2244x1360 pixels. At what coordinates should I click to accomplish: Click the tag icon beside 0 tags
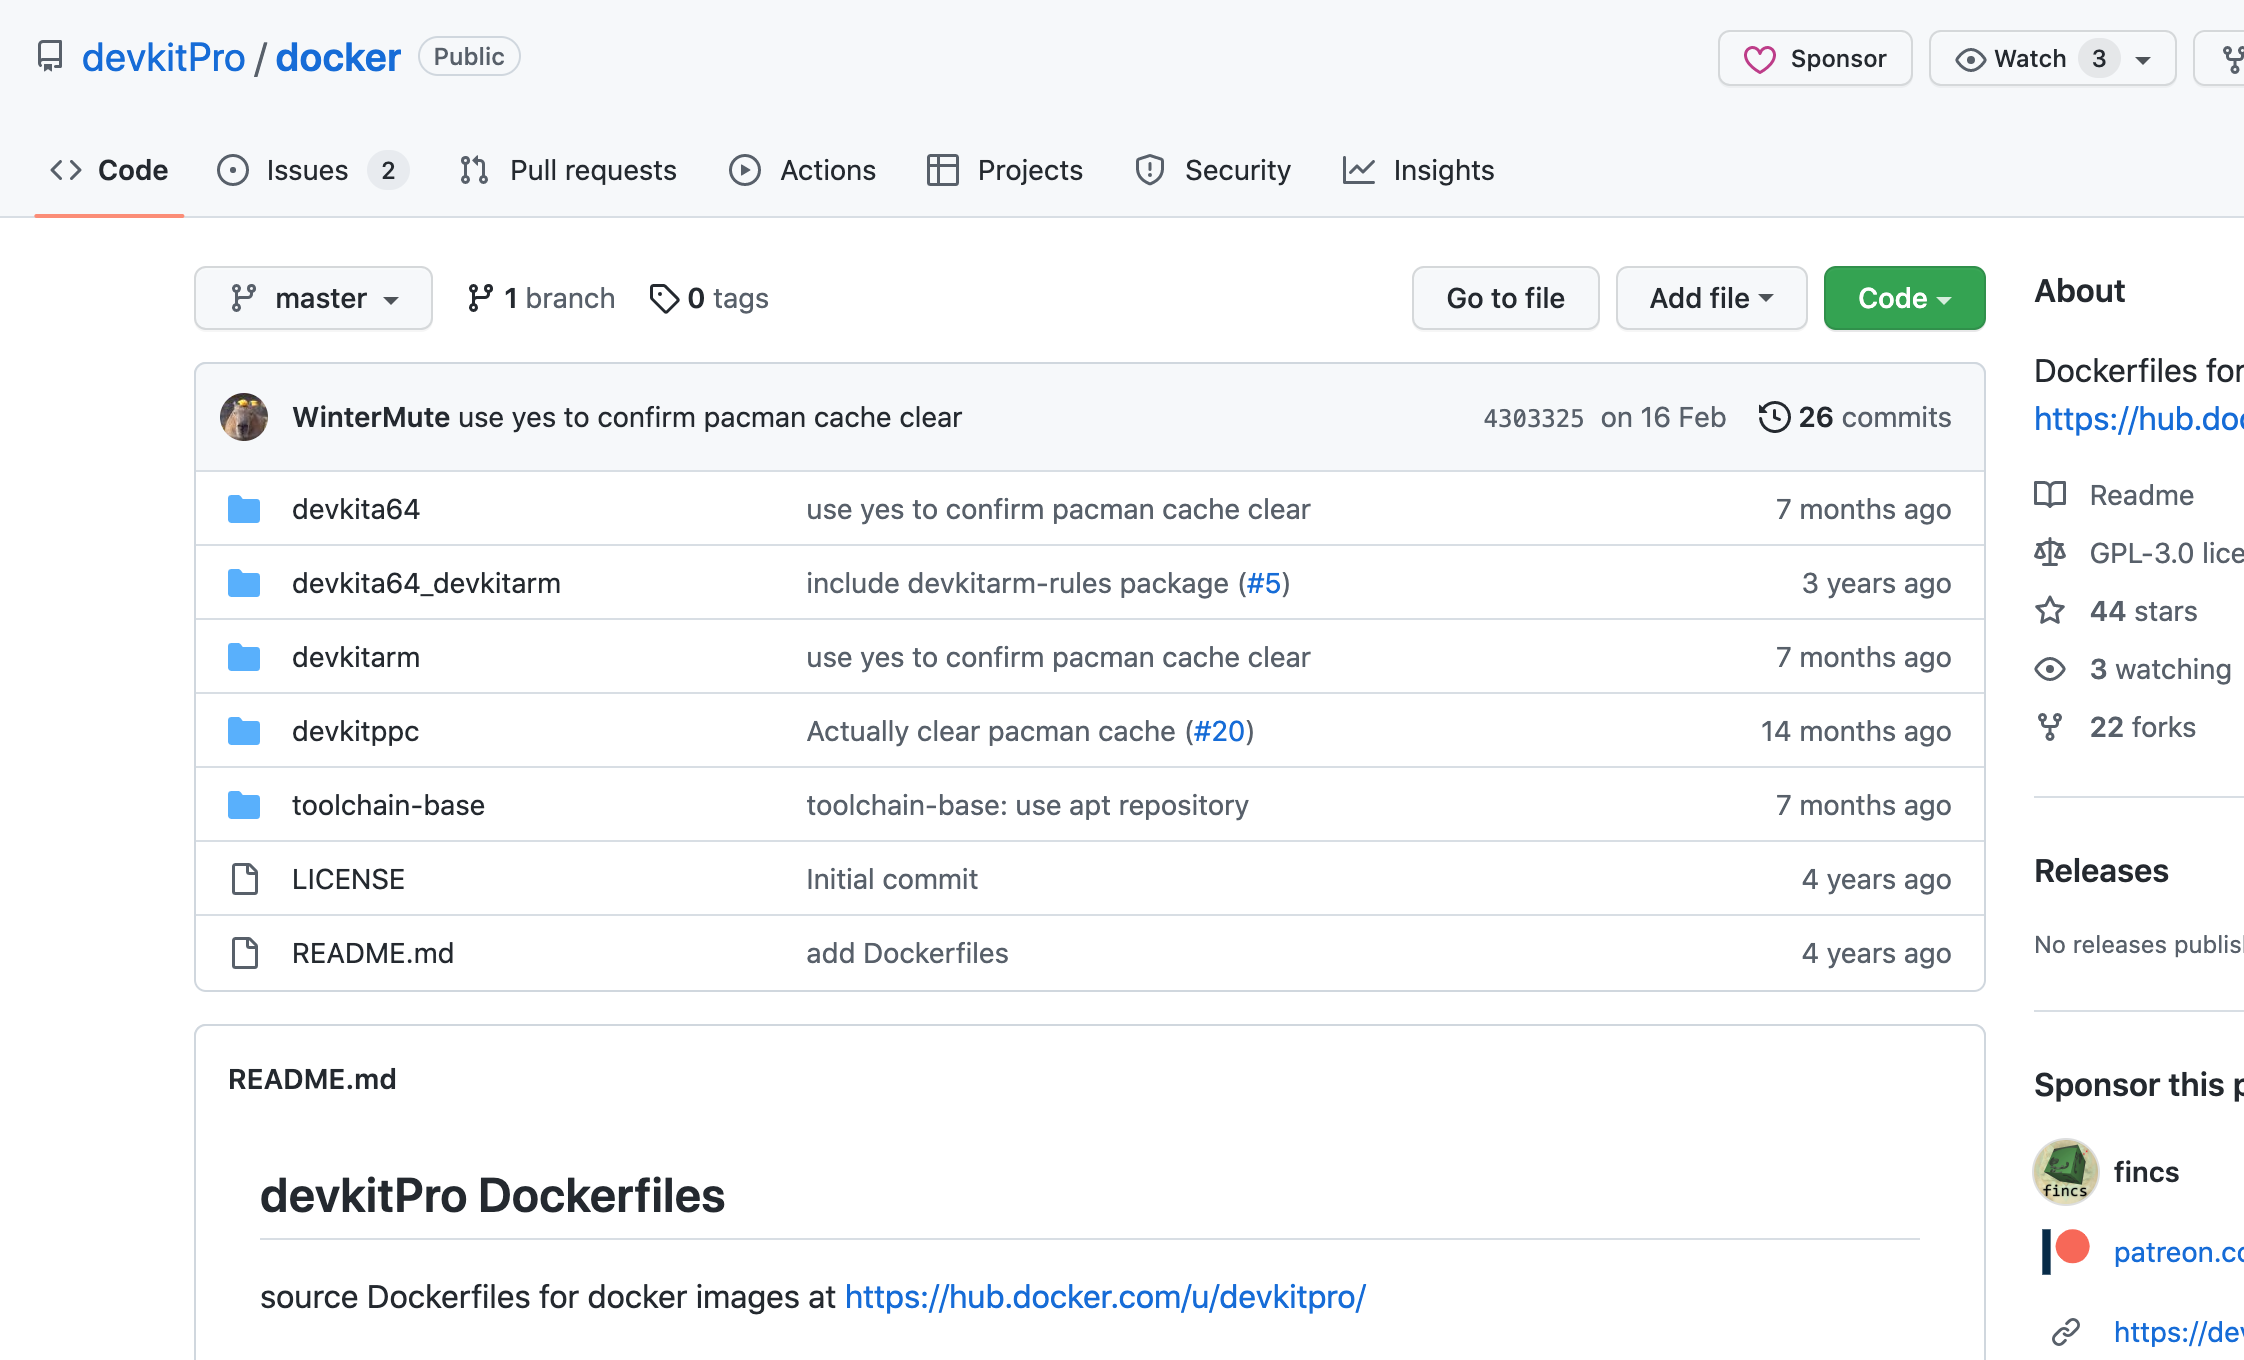tap(664, 298)
